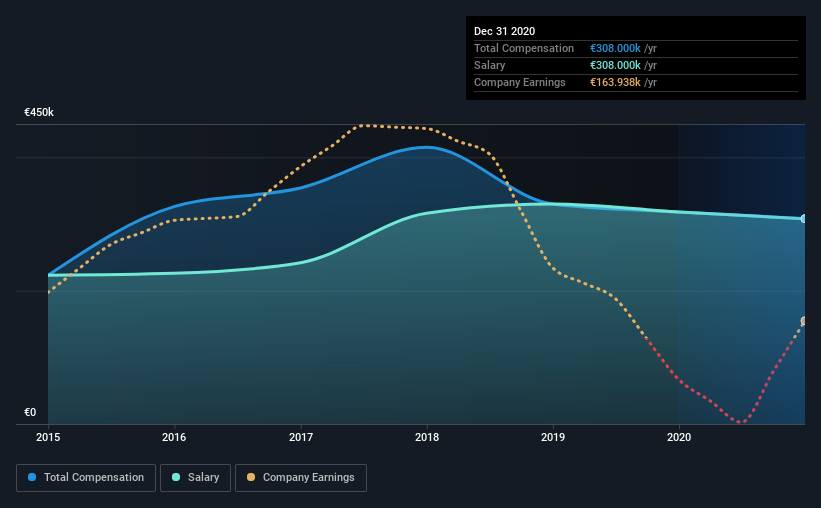Click the €450k y-axis label
This screenshot has width=821, height=508.
(x=39, y=112)
